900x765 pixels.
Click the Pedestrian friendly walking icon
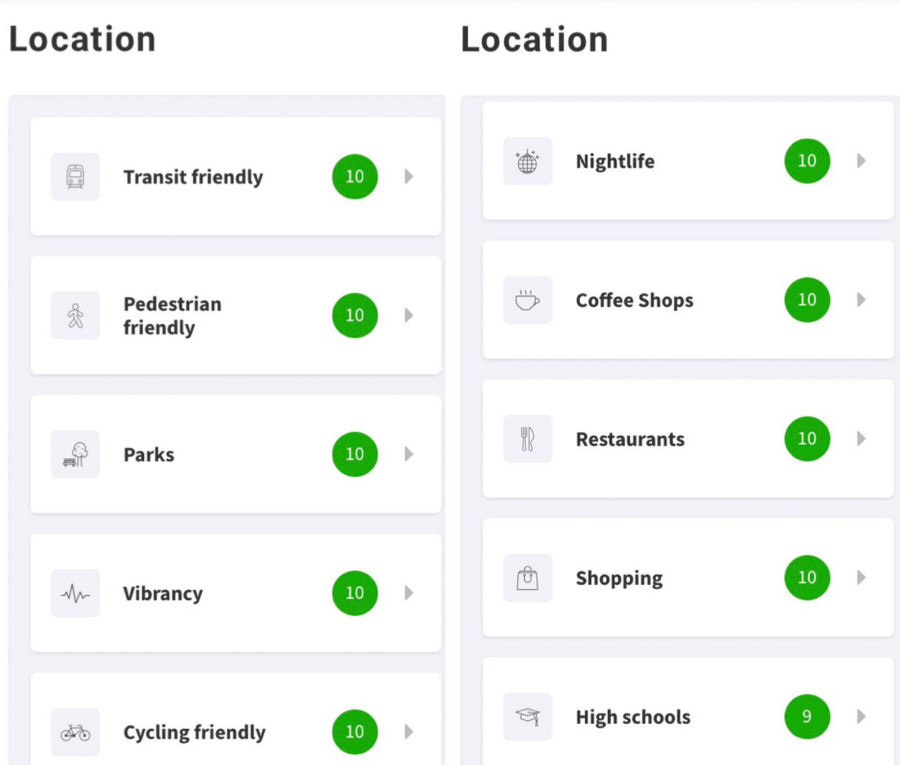76,316
